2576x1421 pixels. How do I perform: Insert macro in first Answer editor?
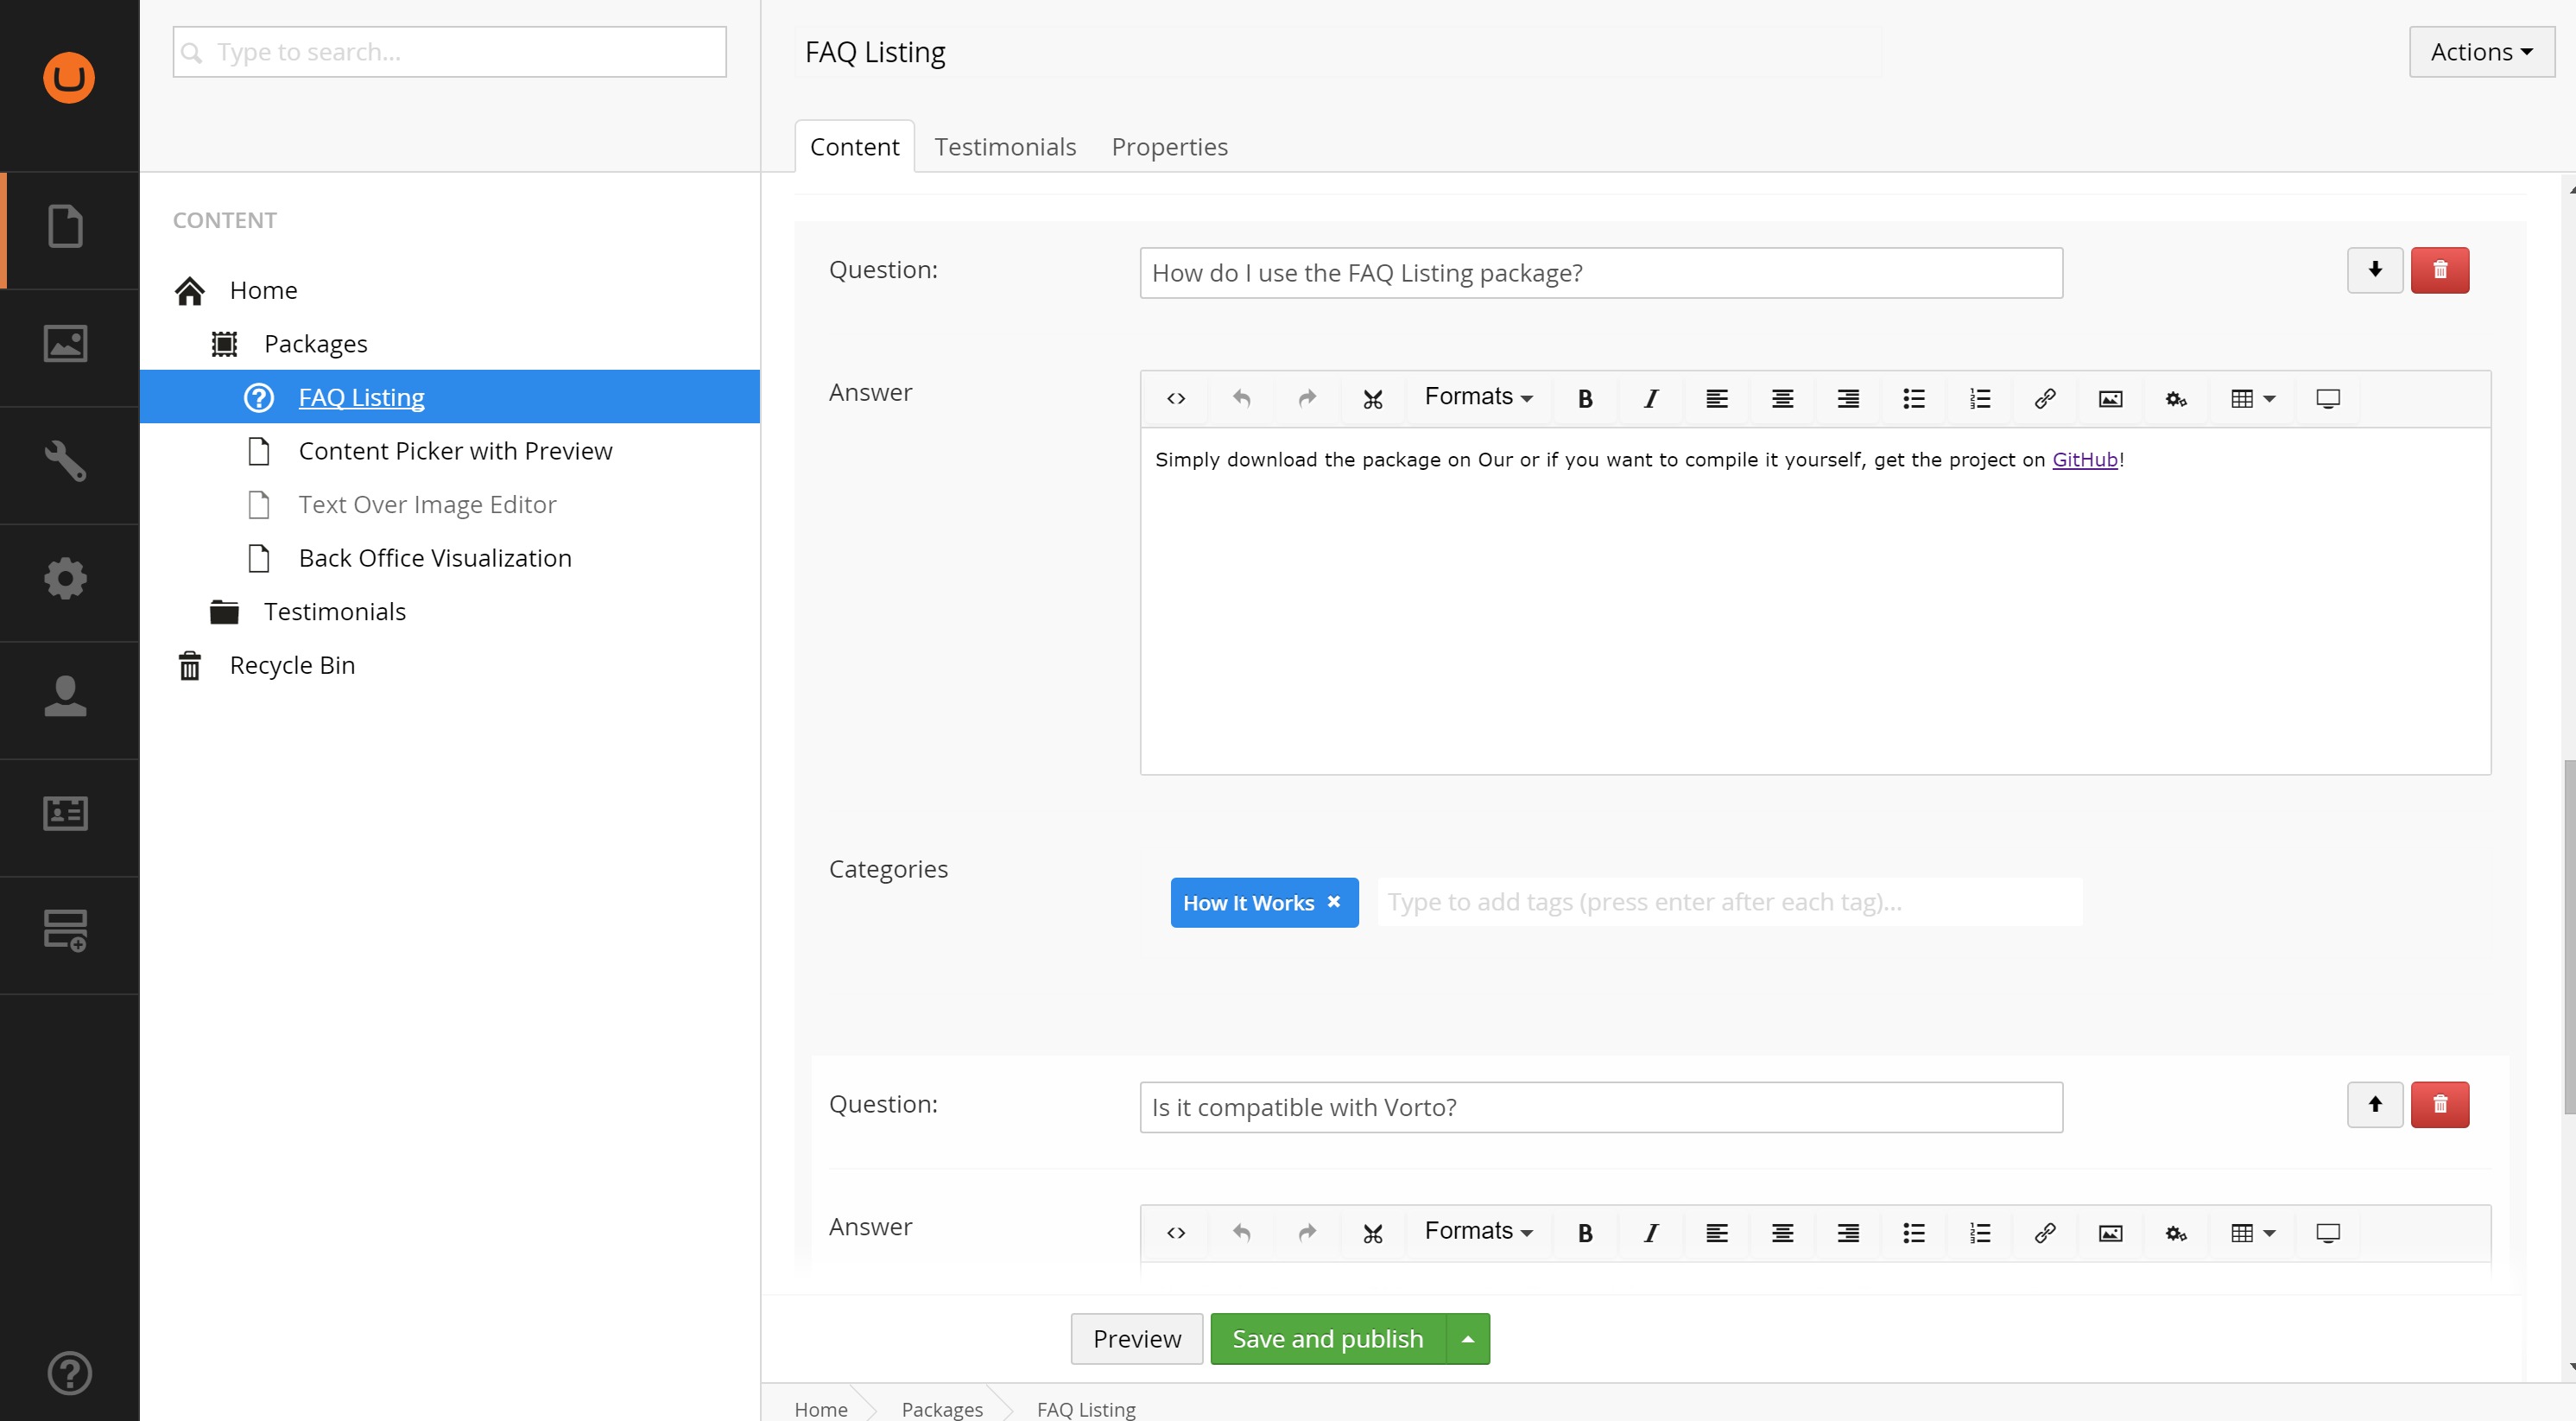click(2176, 399)
